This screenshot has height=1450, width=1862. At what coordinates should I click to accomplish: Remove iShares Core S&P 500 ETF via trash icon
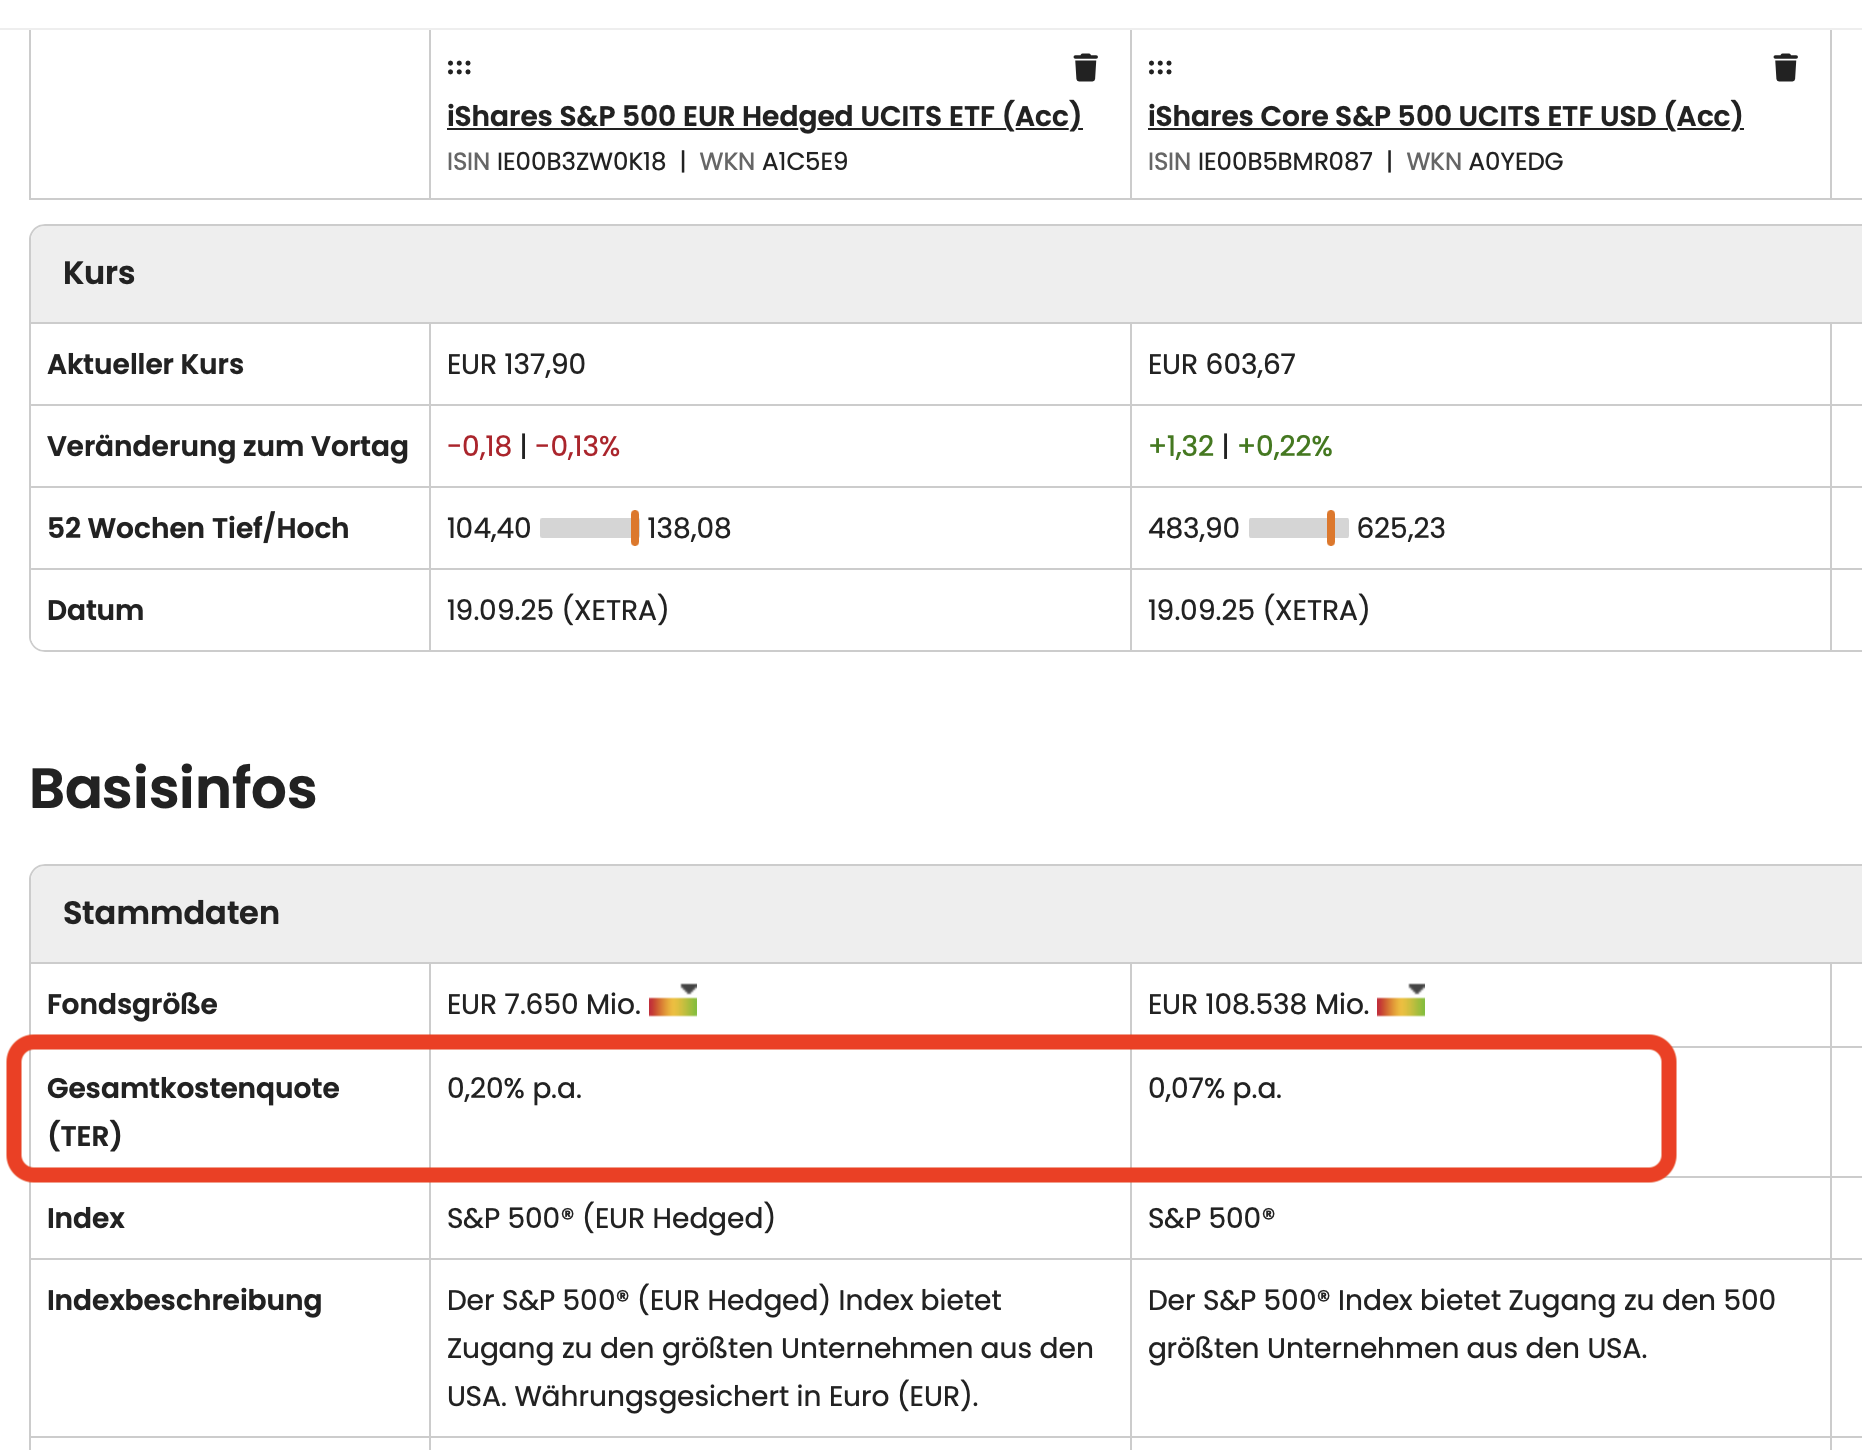(1785, 68)
